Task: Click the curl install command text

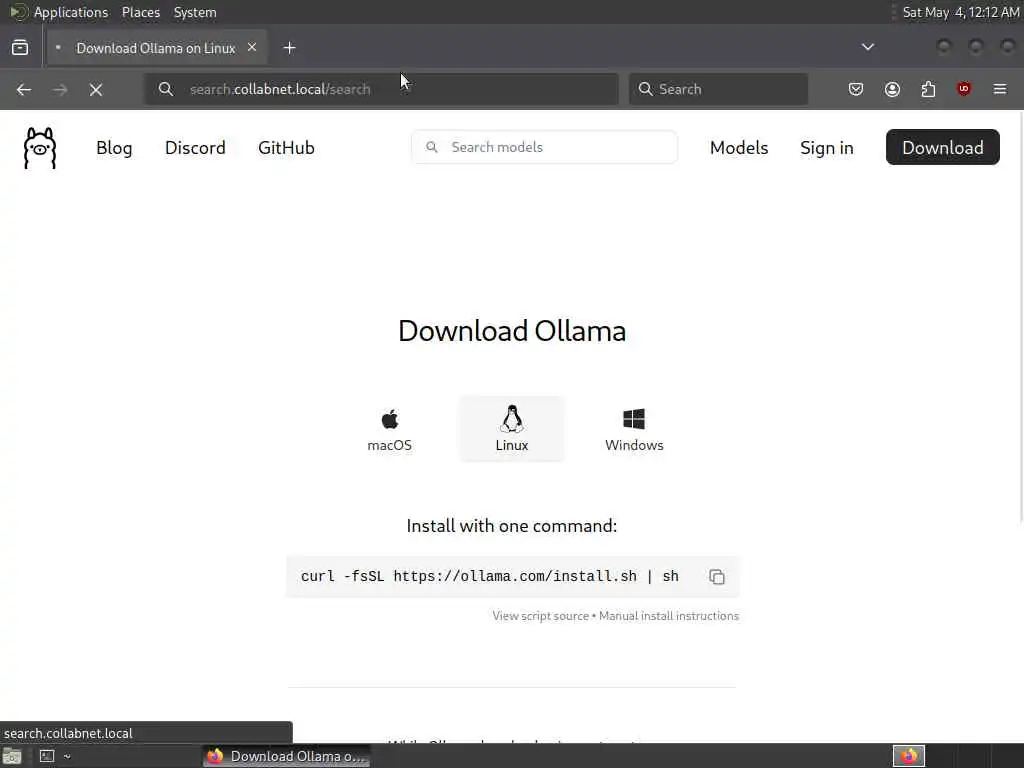Action: (490, 577)
